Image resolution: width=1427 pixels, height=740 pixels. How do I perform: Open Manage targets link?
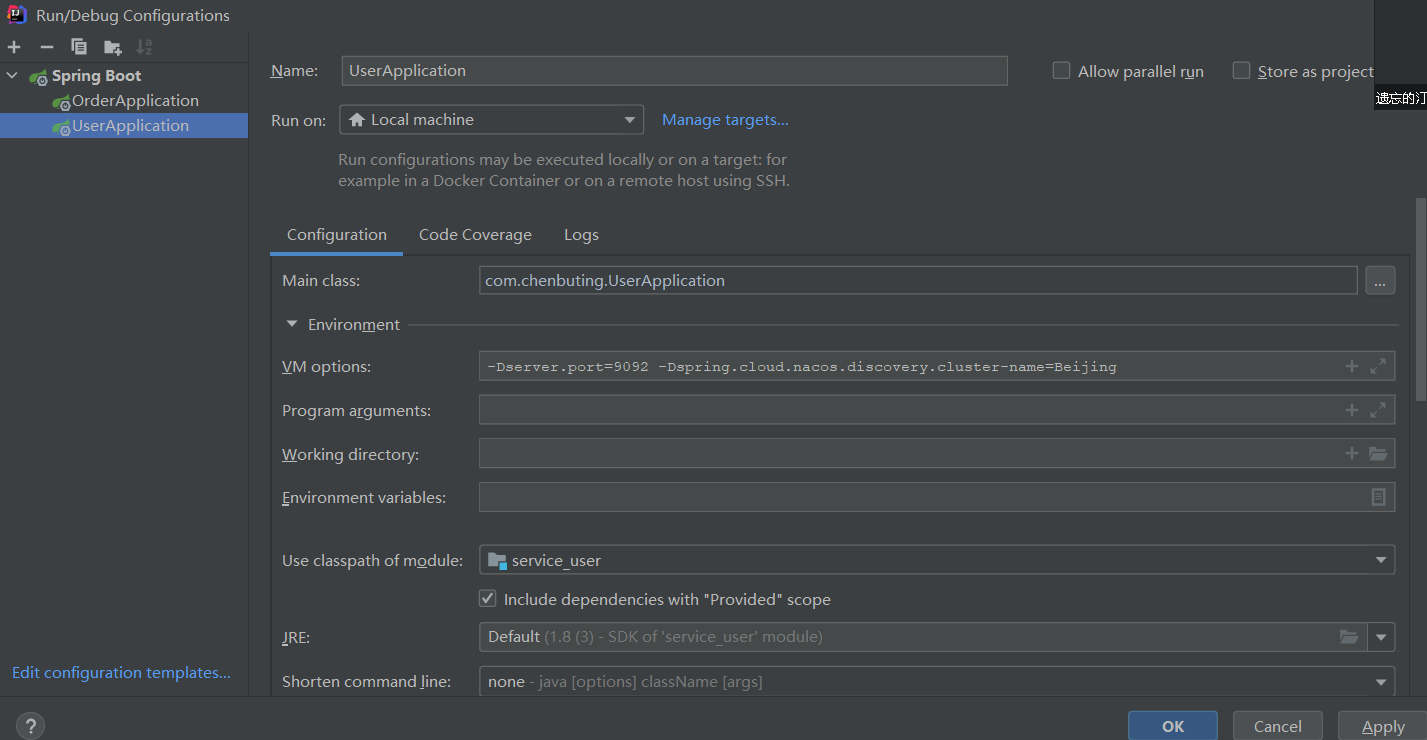(x=725, y=120)
